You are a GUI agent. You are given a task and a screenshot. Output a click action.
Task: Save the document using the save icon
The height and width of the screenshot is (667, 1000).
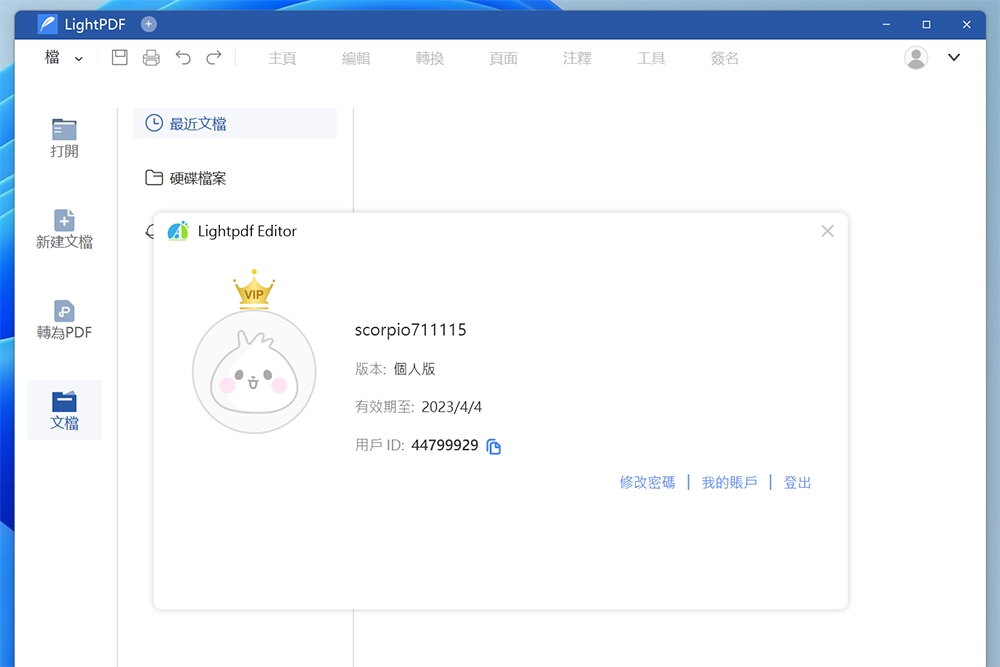coord(119,57)
